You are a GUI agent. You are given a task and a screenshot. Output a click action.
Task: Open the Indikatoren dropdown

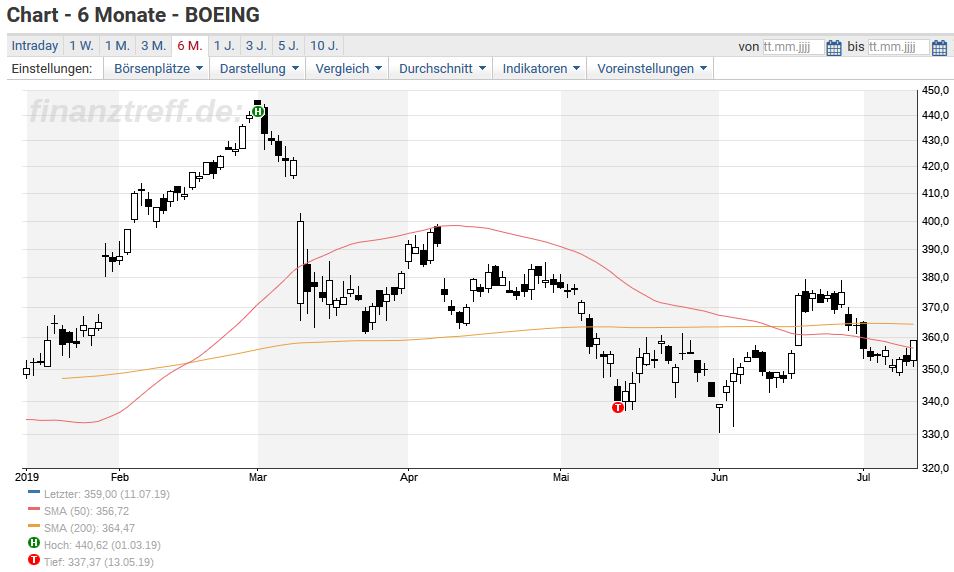[540, 69]
